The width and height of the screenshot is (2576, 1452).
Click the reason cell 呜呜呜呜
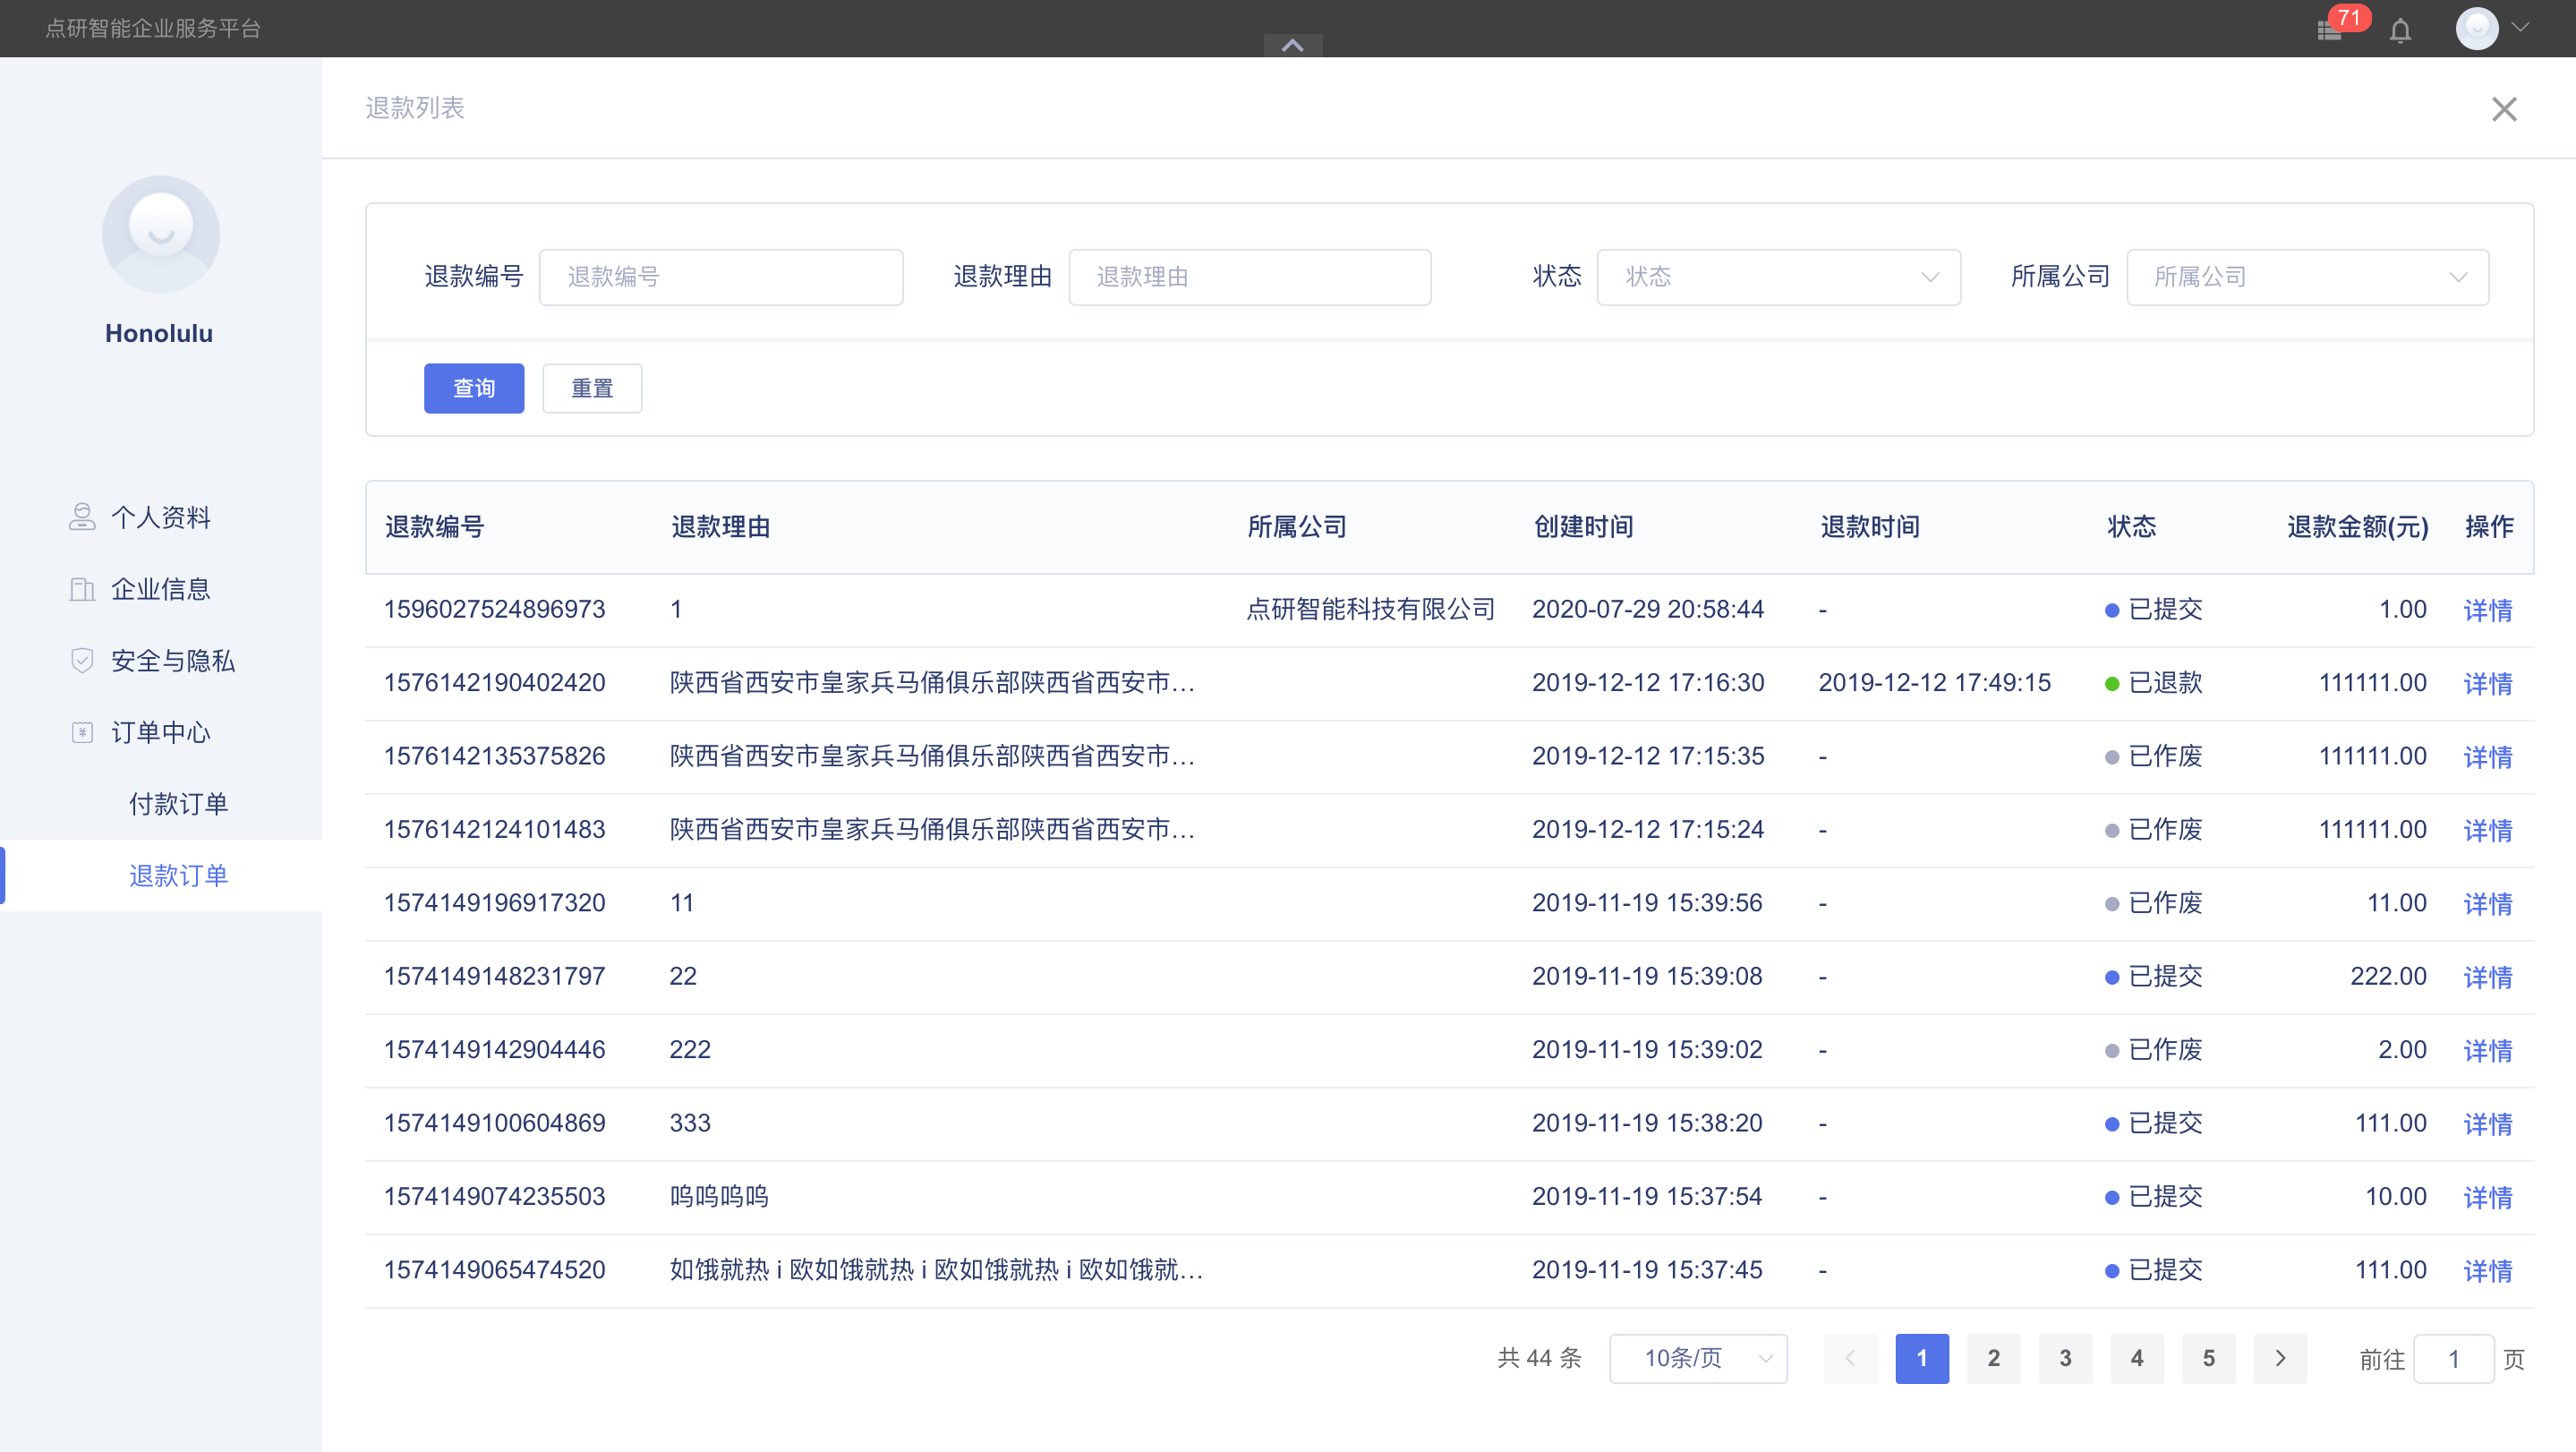point(719,1196)
